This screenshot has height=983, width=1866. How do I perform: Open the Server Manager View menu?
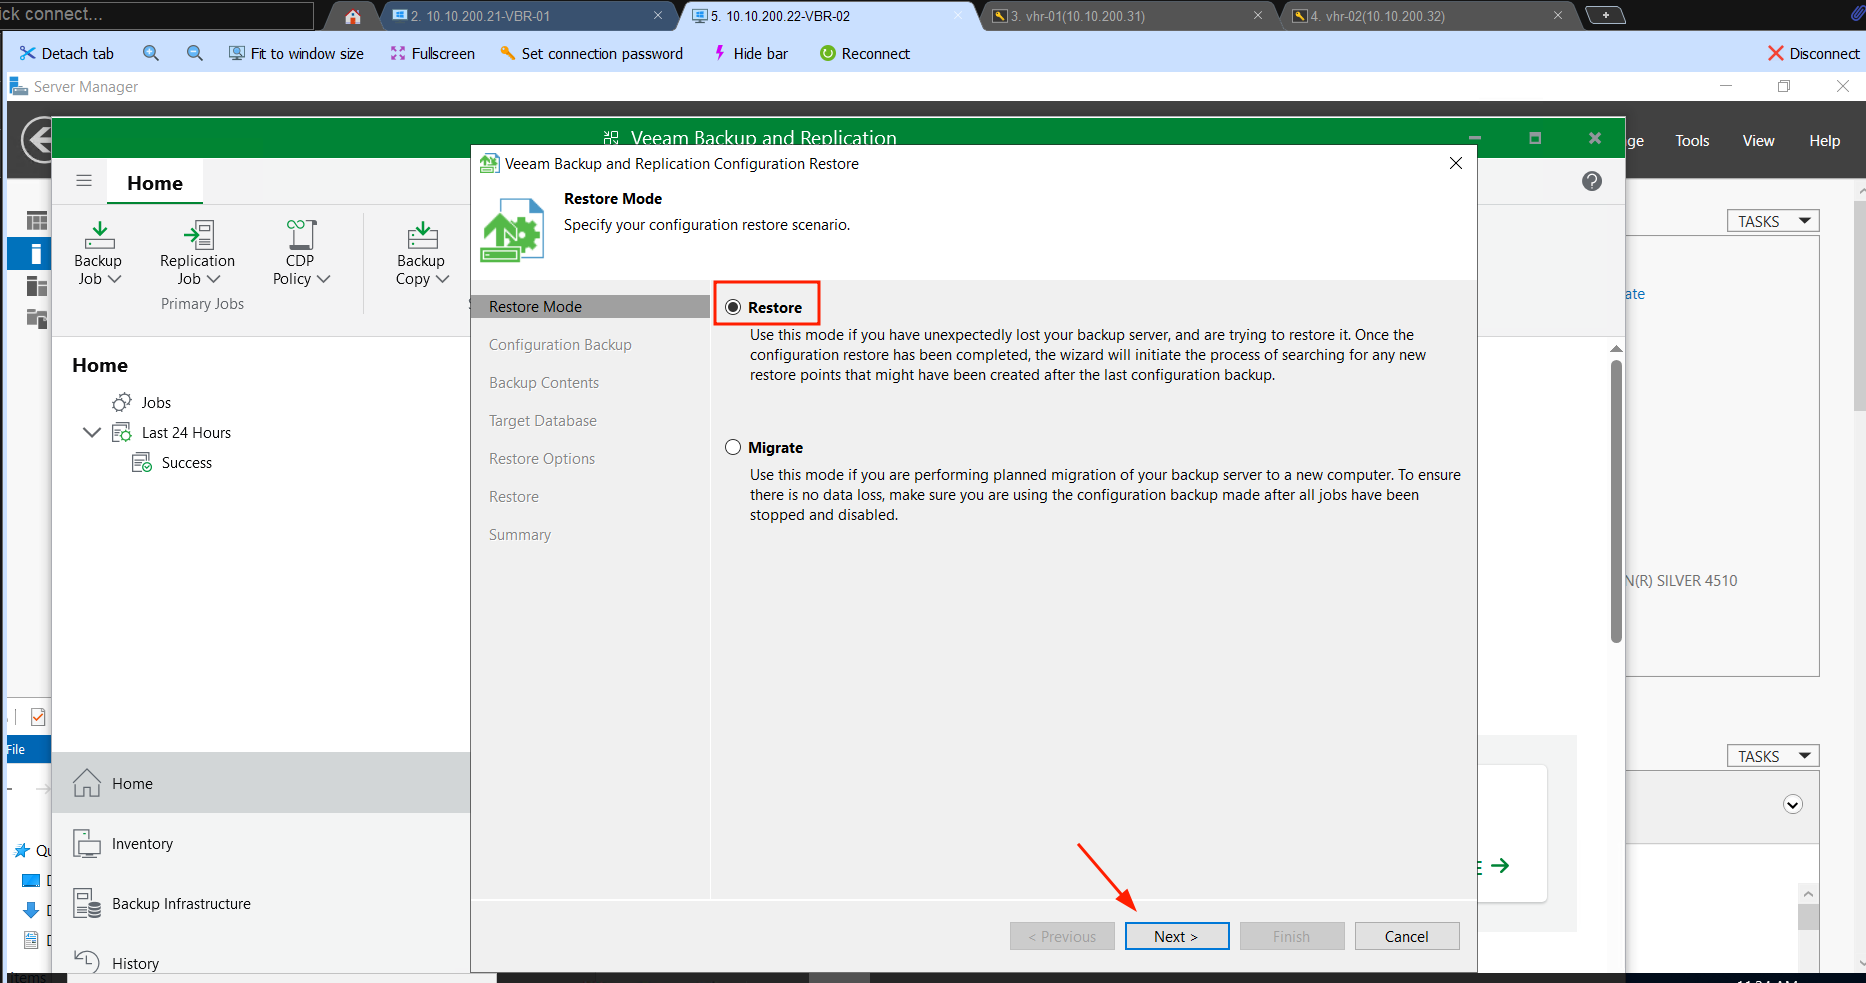(1758, 141)
